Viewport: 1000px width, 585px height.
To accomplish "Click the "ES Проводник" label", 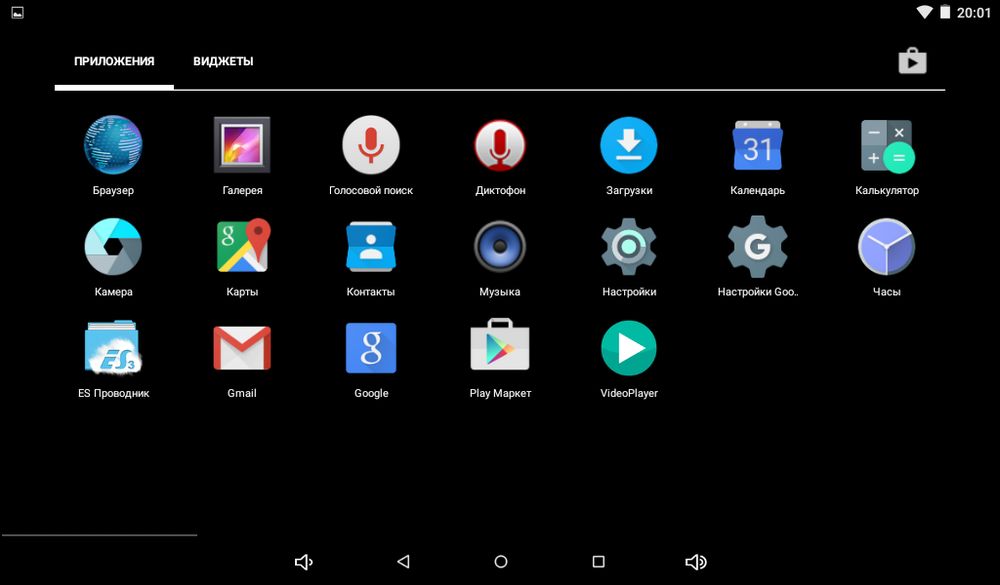I will point(114,393).
